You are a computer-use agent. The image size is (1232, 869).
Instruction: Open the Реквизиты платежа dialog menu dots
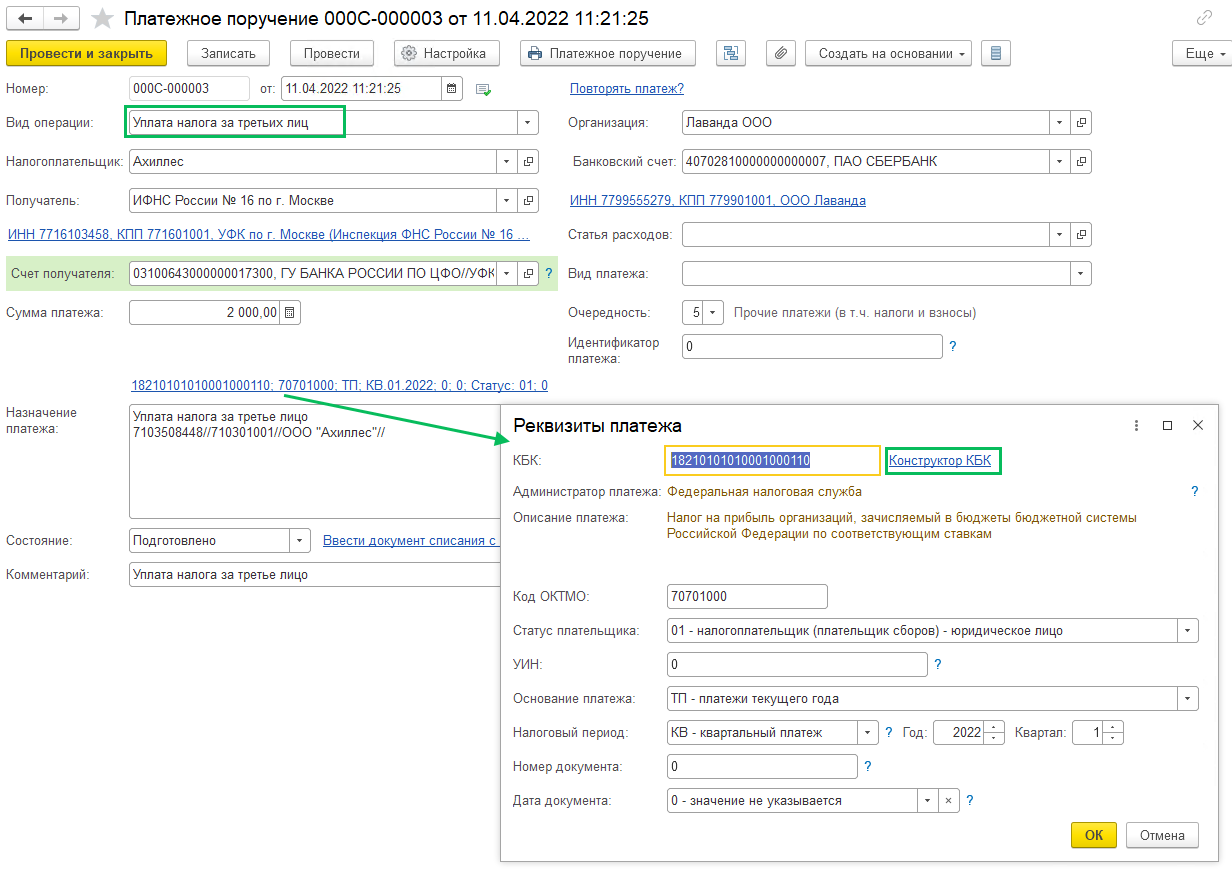(x=1136, y=426)
